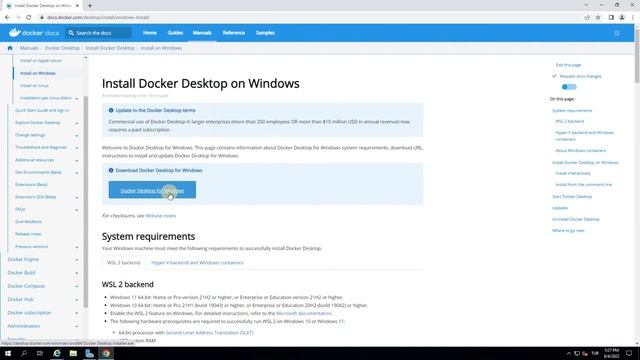Open Install on Linux sidebar item

coord(34,86)
